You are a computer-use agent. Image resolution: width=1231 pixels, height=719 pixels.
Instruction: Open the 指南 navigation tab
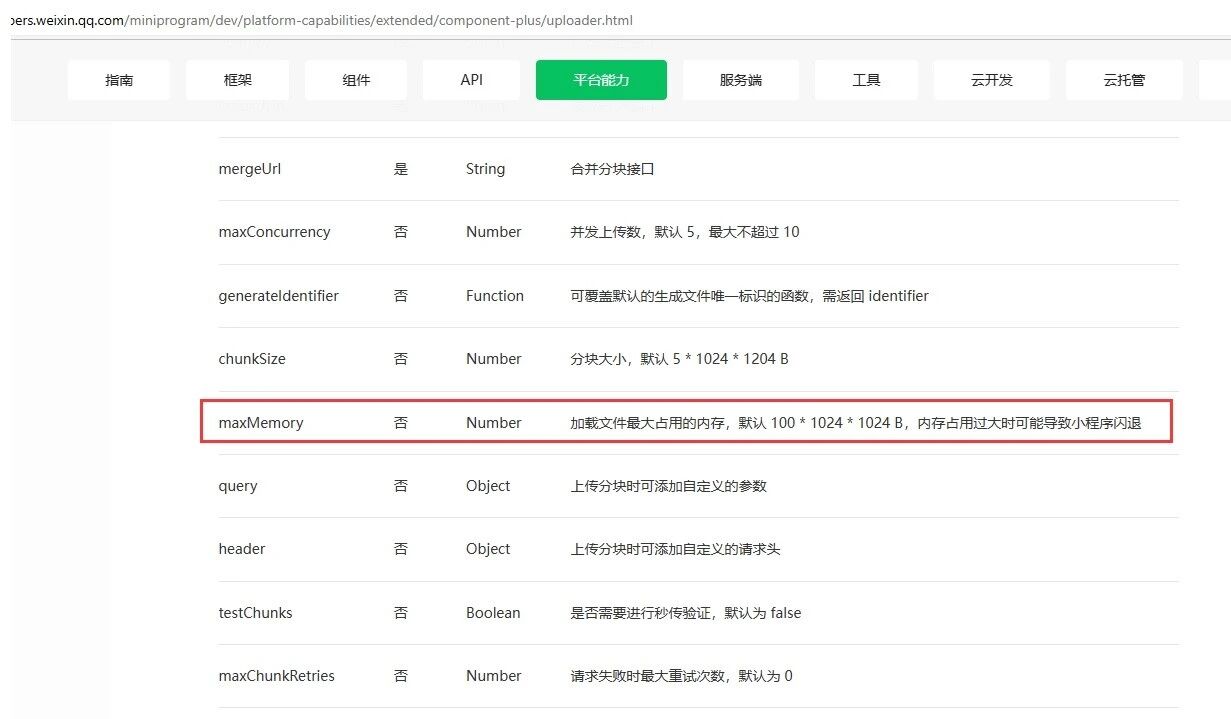119,80
